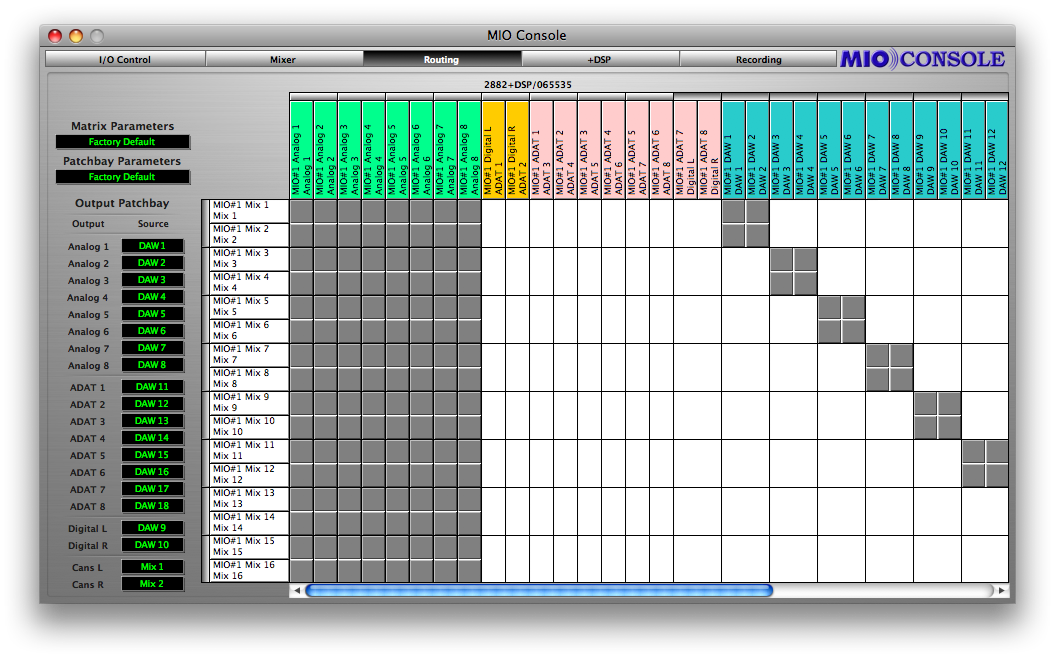This screenshot has width=1055, height=658.
Task: Switch to the I/O Control tab
Action: pyautogui.click(x=125, y=59)
